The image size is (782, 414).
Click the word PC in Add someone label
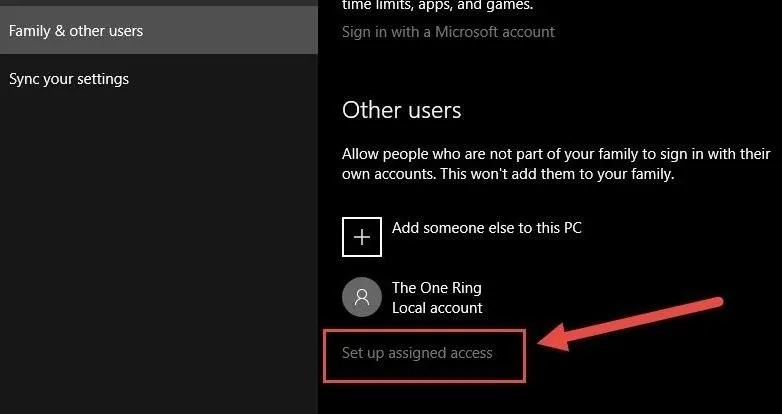573,228
